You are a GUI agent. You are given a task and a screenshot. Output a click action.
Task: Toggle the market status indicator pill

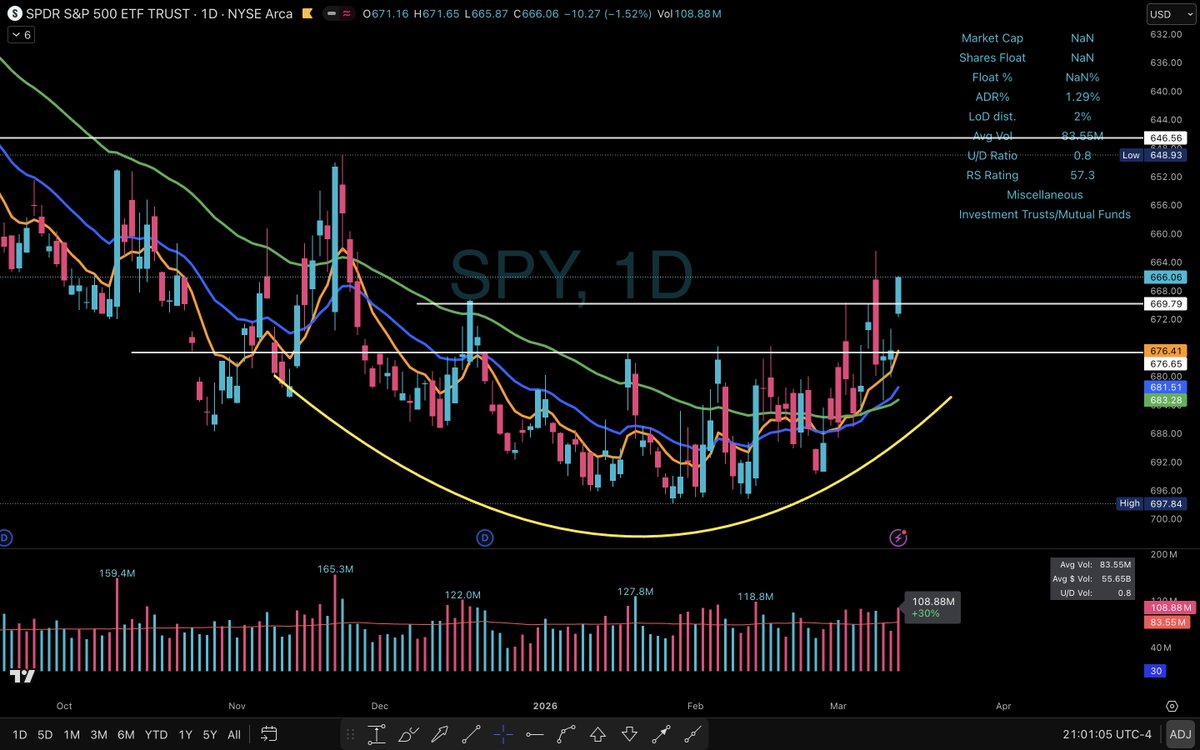click(x=337, y=14)
